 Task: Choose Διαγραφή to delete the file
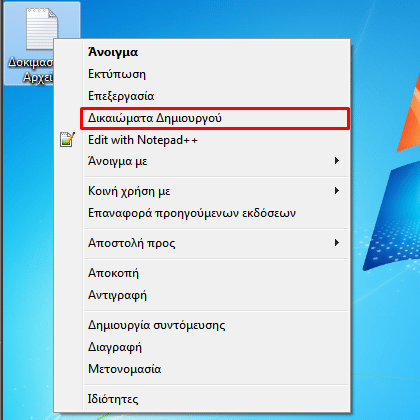[115, 347]
